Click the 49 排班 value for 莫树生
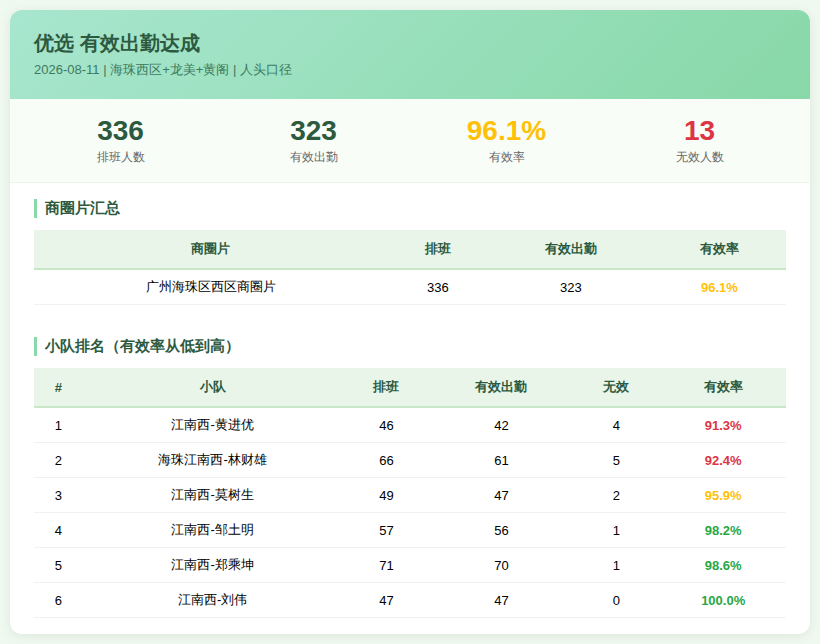The width and height of the screenshot is (820, 644). coord(386,496)
